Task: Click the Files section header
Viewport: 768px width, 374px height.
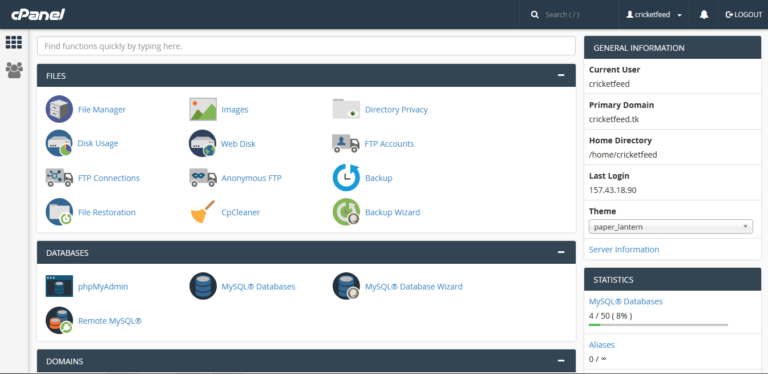Action: pyautogui.click(x=306, y=75)
